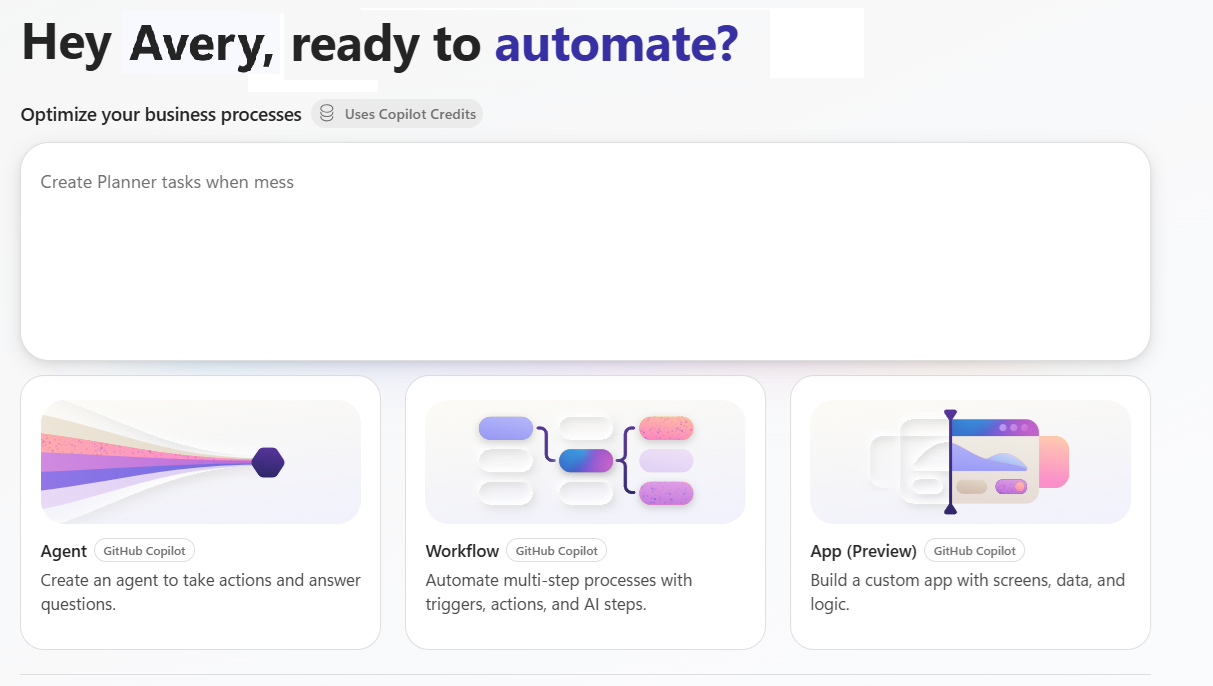This screenshot has width=1213, height=686.
Task: Click the "automate?" word in the heading
Action: tap(617, 43)
